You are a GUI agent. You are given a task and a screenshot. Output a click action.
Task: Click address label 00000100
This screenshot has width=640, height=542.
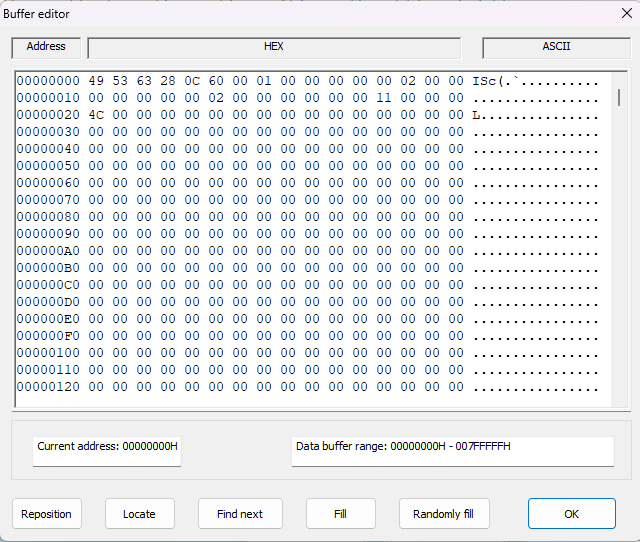[x=48, y=353]
